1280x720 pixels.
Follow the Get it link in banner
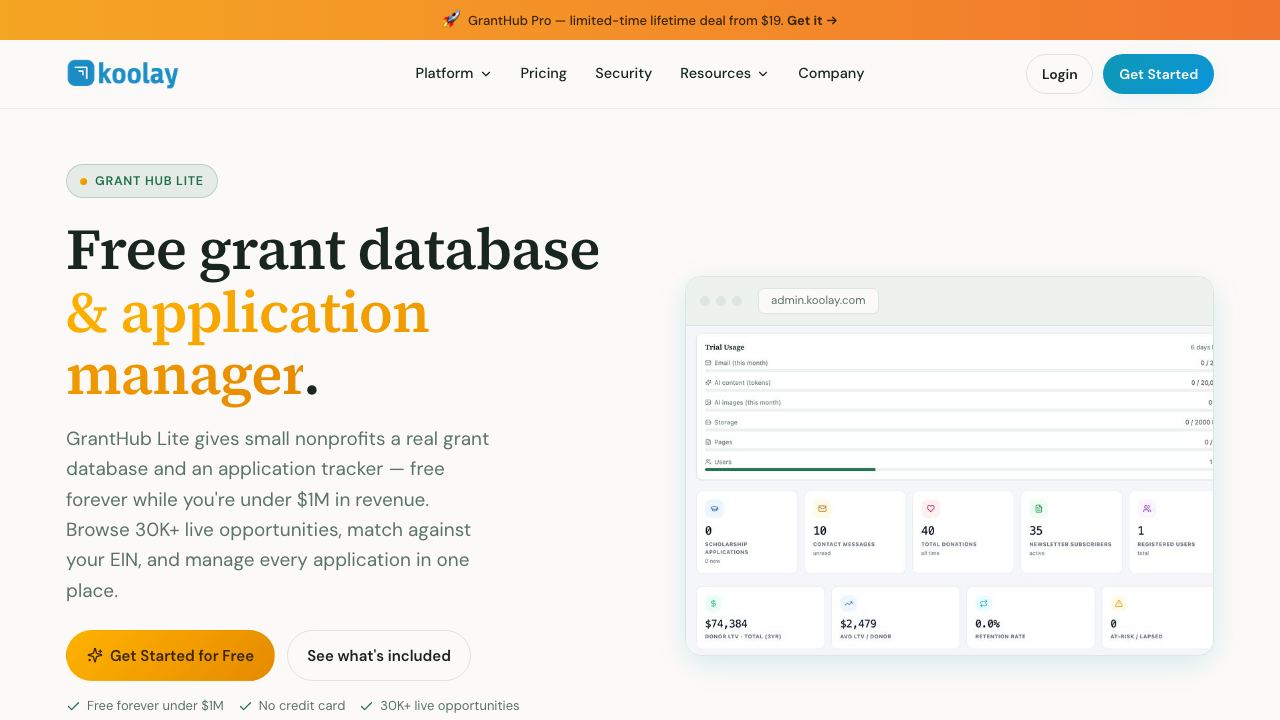tap(812, 20)
